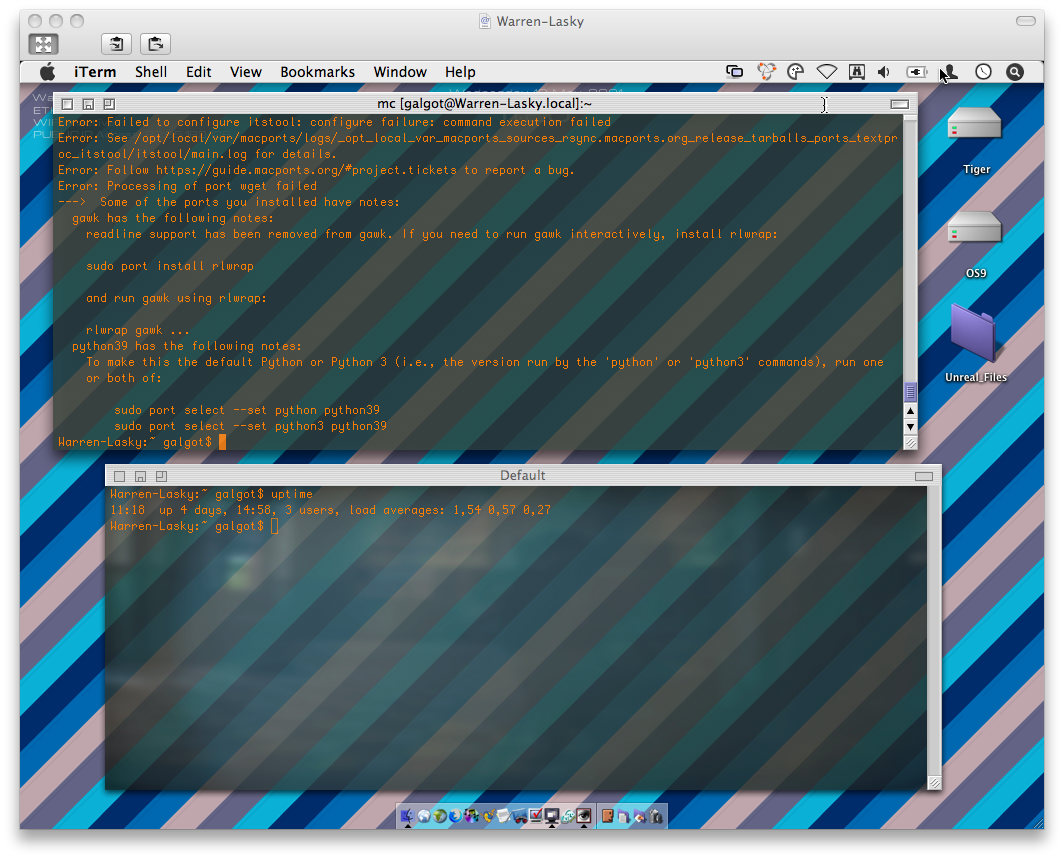Select the OS9 drive on desktop
The image size is (1064, 859).
click(975, 230)
